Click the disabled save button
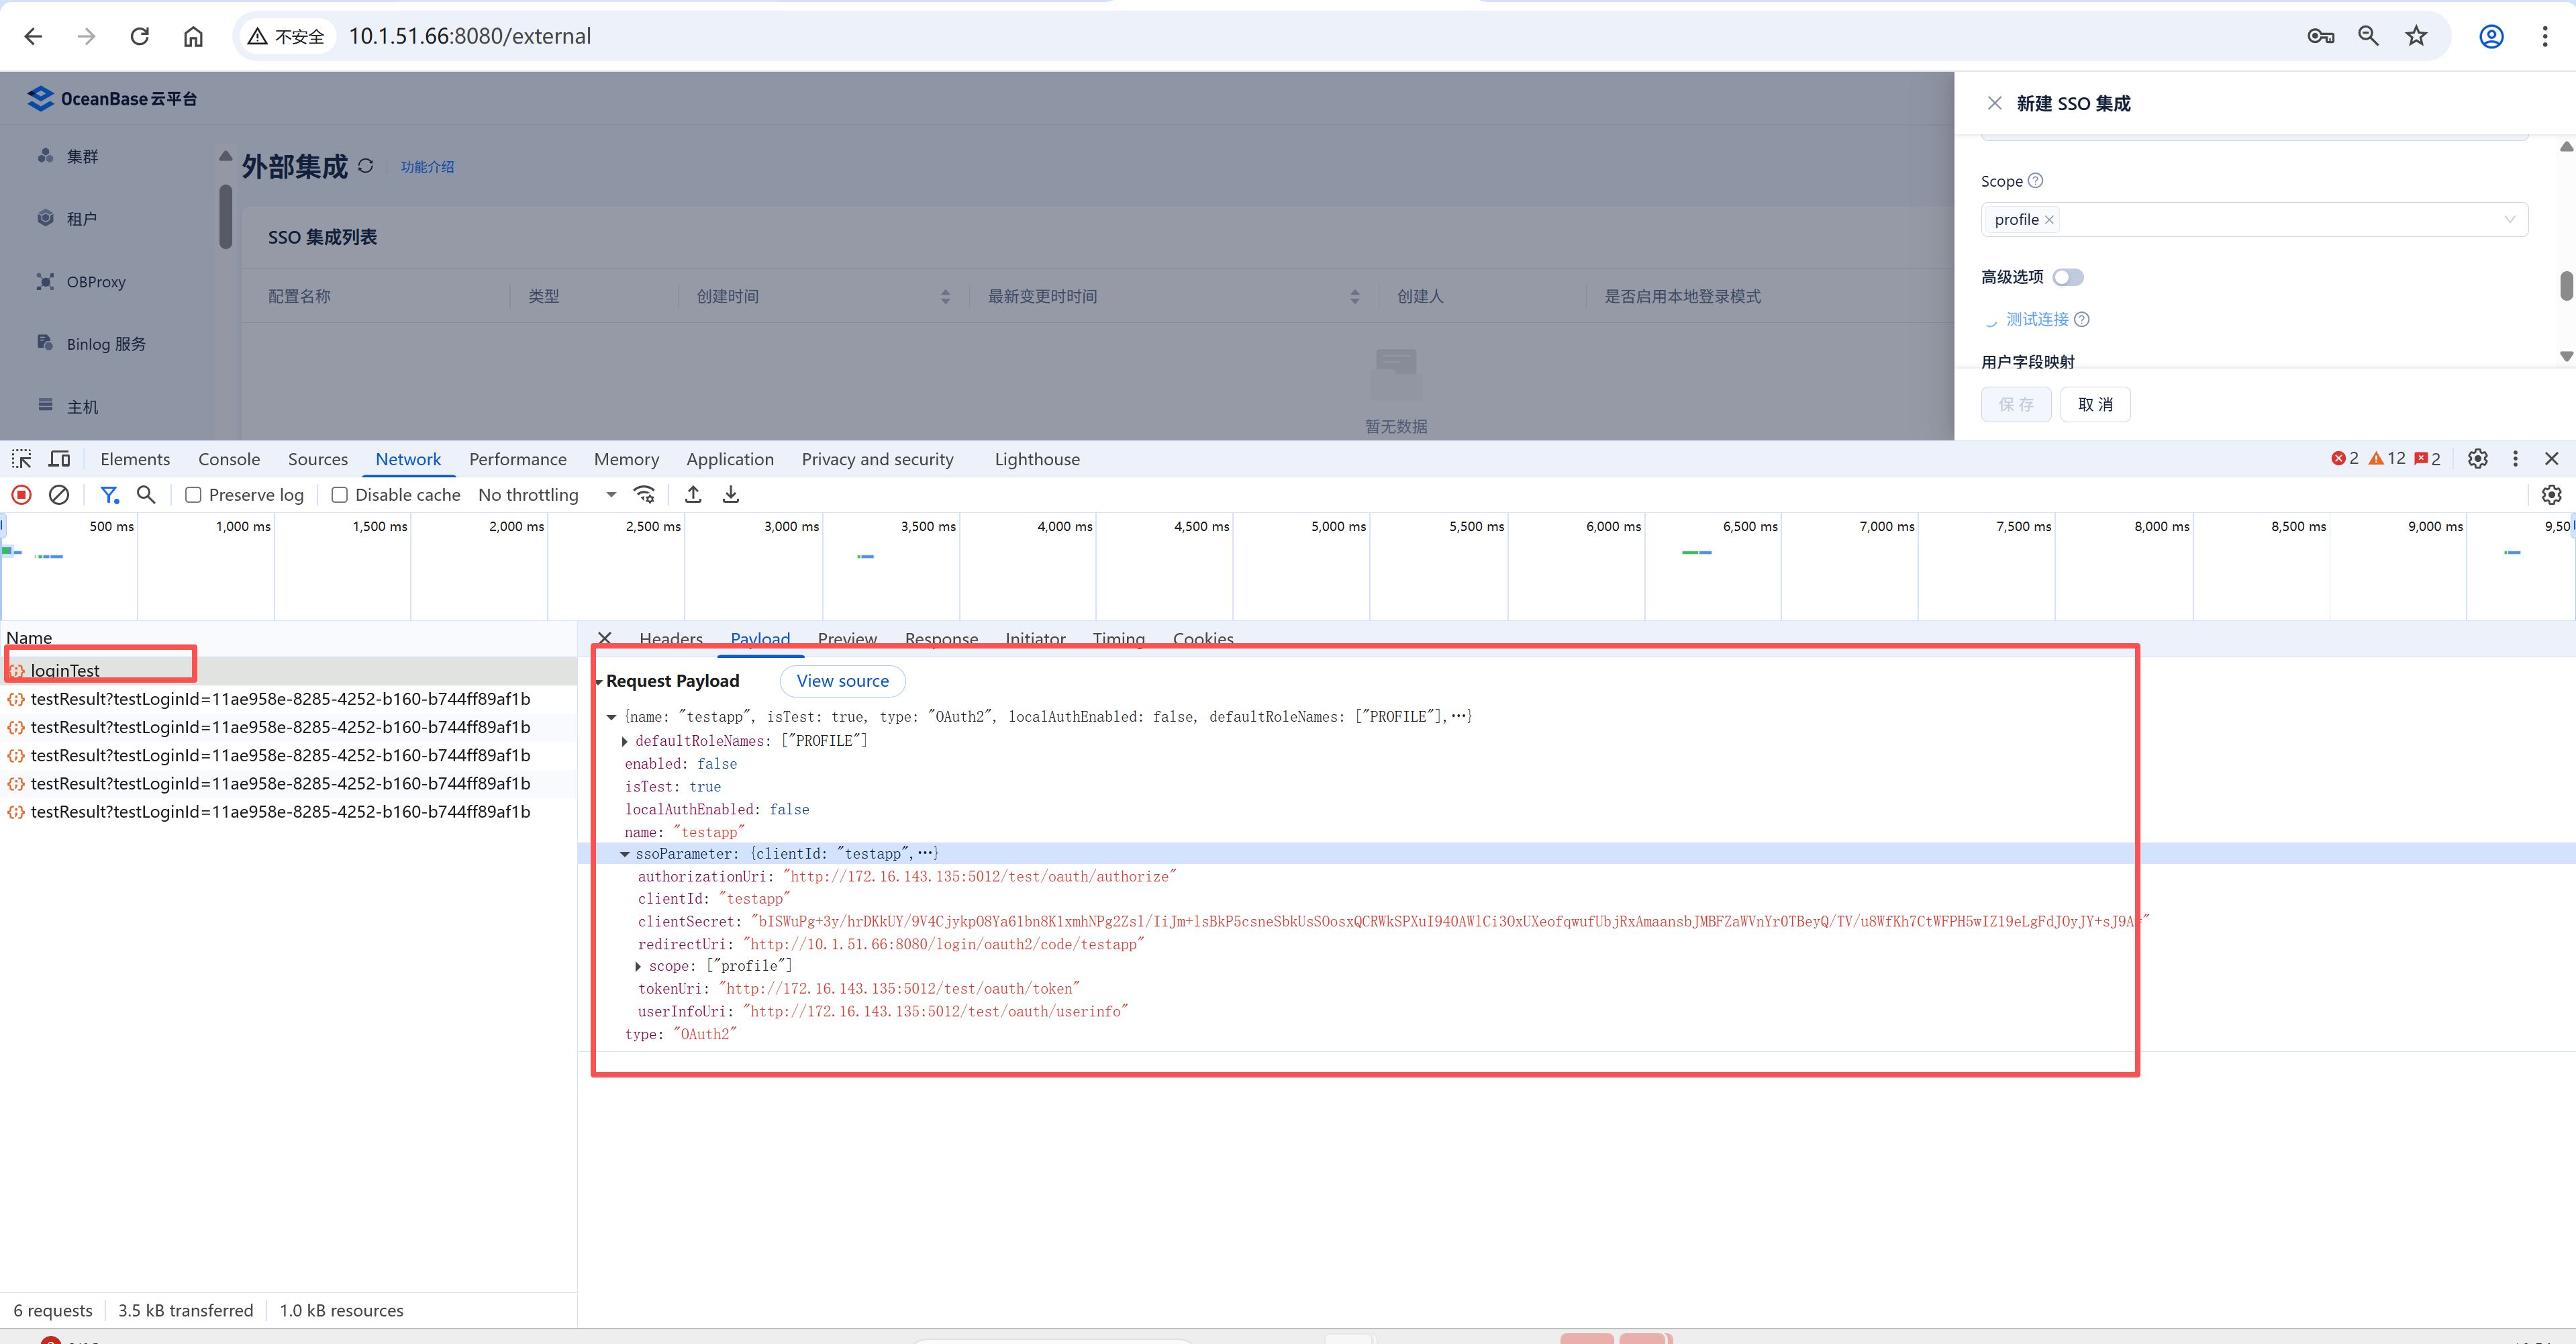Image resolution: width=2576 pixels, height=1344 pixels. click(2016, 404)
